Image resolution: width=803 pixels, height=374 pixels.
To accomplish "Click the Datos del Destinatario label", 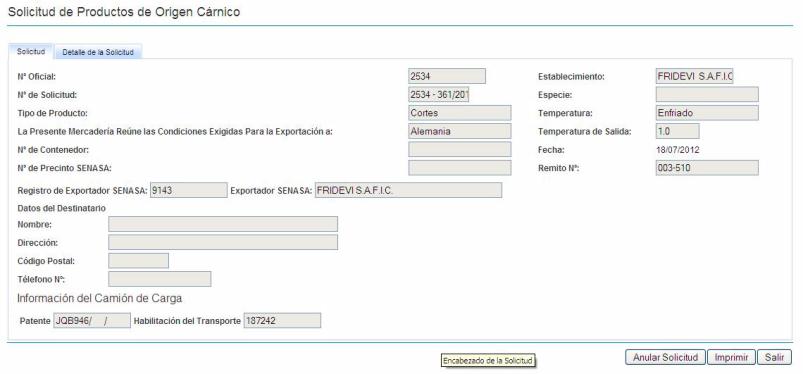I will (x=61, y=208).
